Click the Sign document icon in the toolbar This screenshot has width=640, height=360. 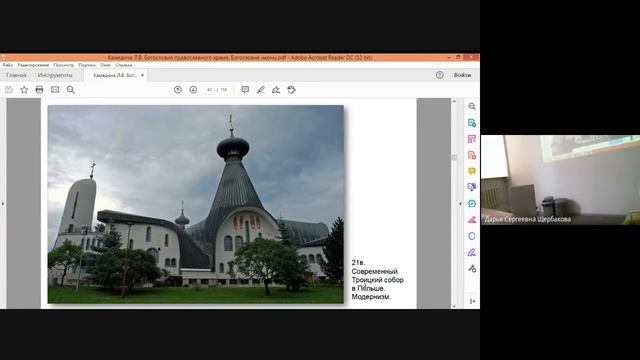276,90
